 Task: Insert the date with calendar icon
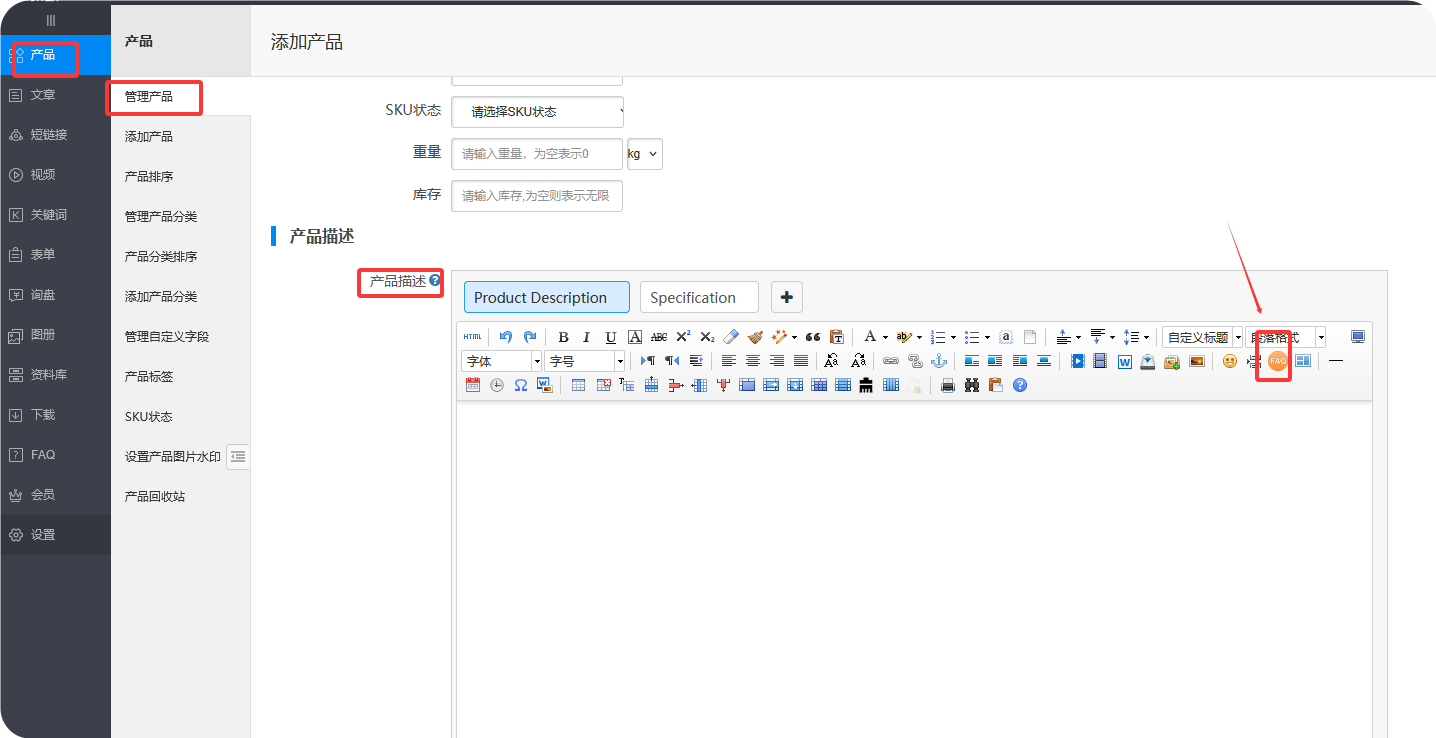tap(473, 385)
